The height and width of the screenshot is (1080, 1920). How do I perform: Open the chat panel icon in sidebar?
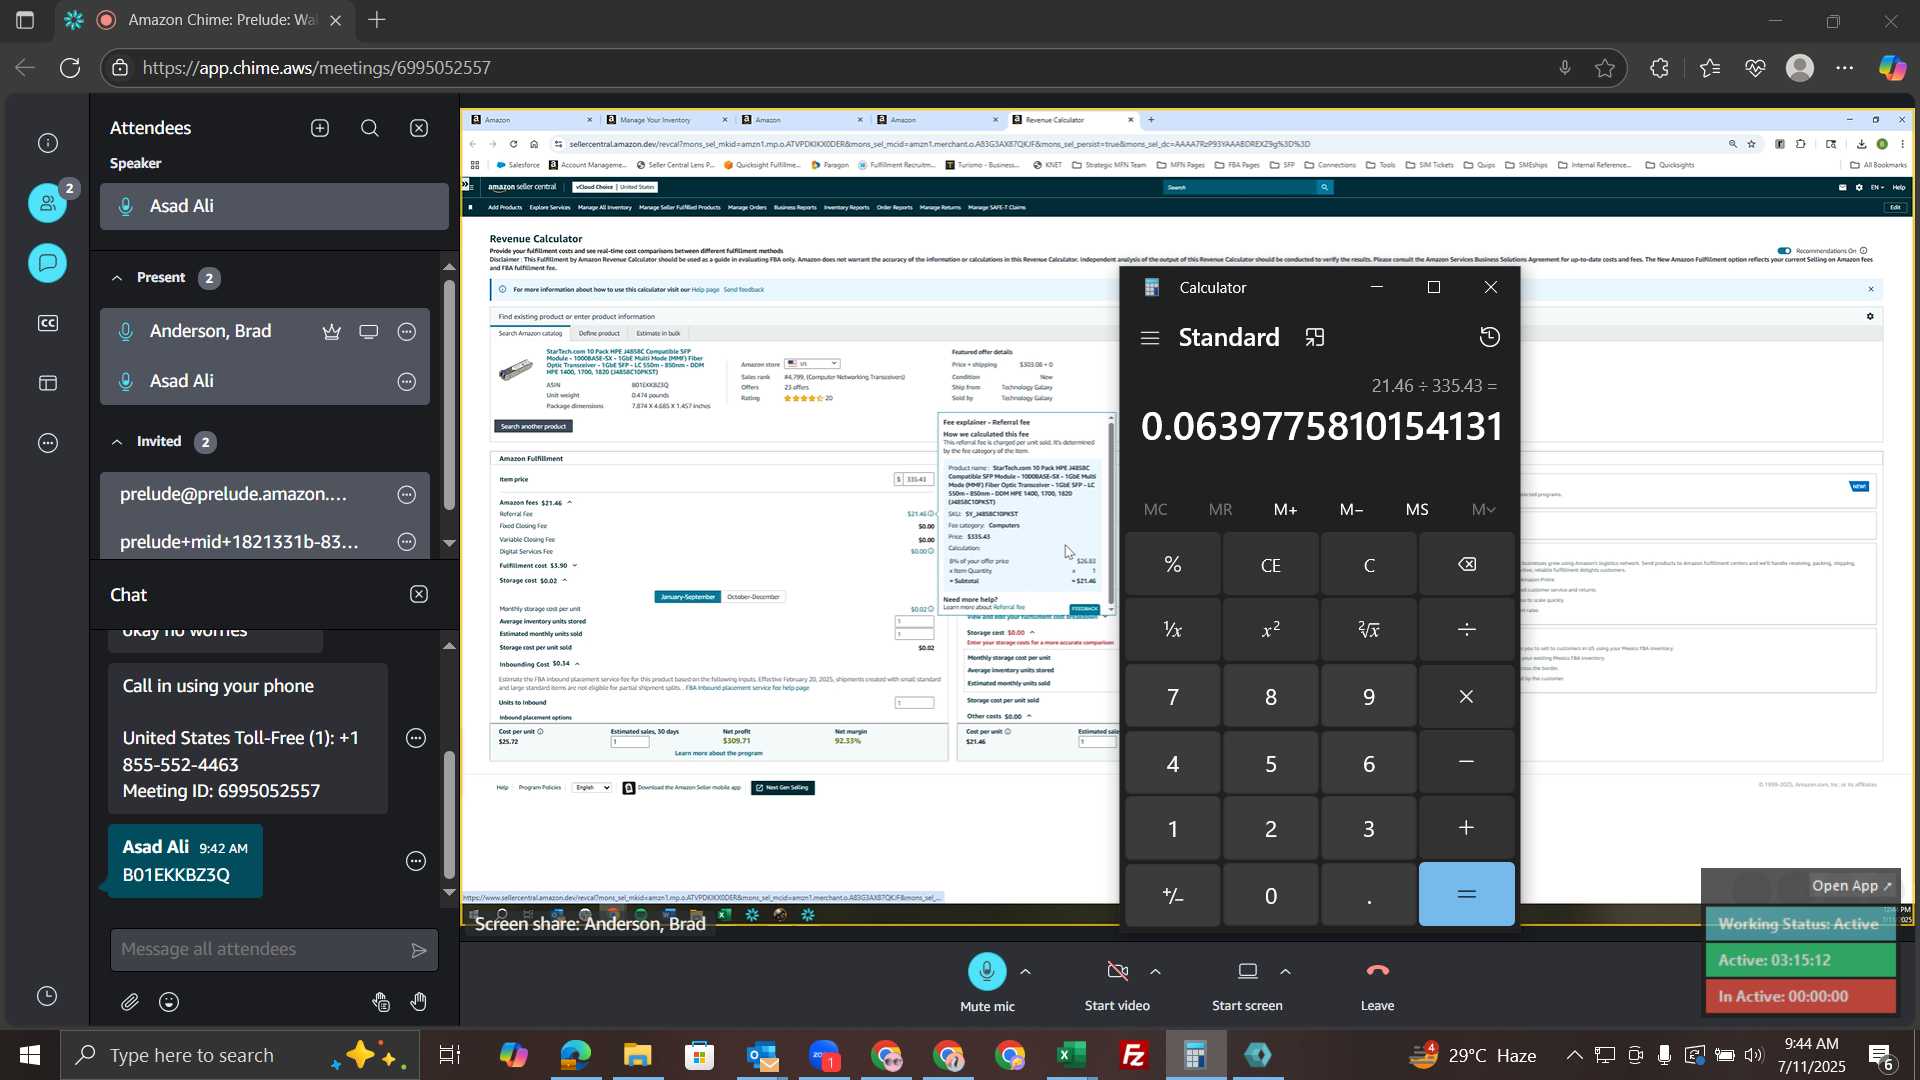48,263
